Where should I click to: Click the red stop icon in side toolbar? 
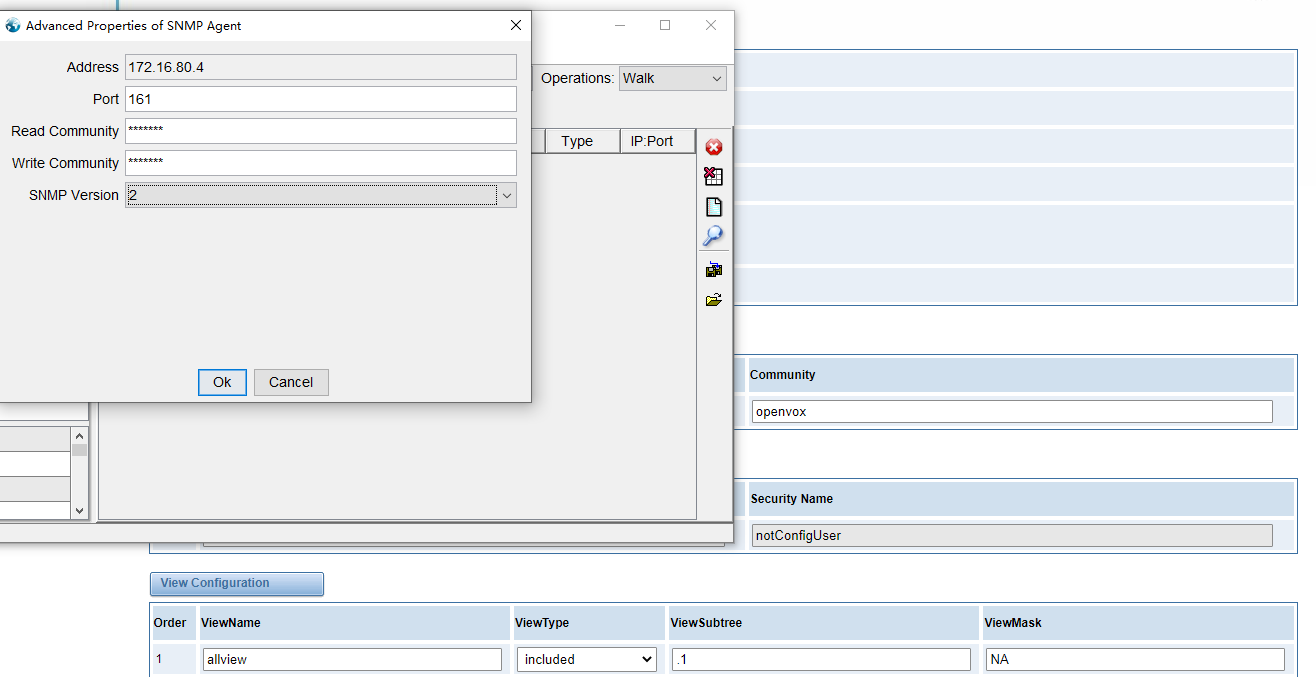point(714,147)
